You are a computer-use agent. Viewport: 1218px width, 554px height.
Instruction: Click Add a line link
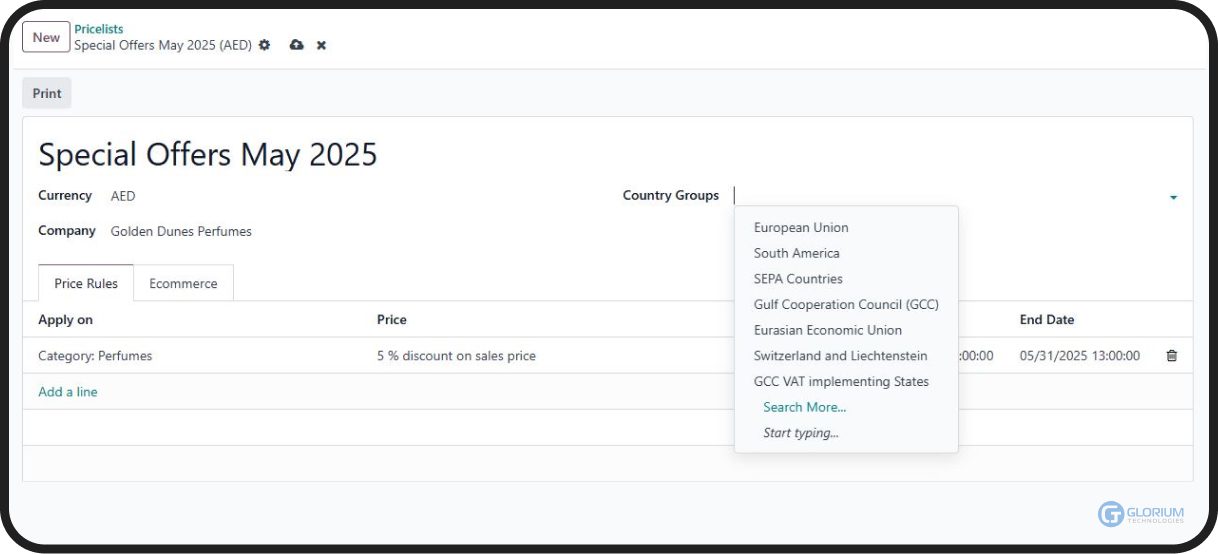68,392
